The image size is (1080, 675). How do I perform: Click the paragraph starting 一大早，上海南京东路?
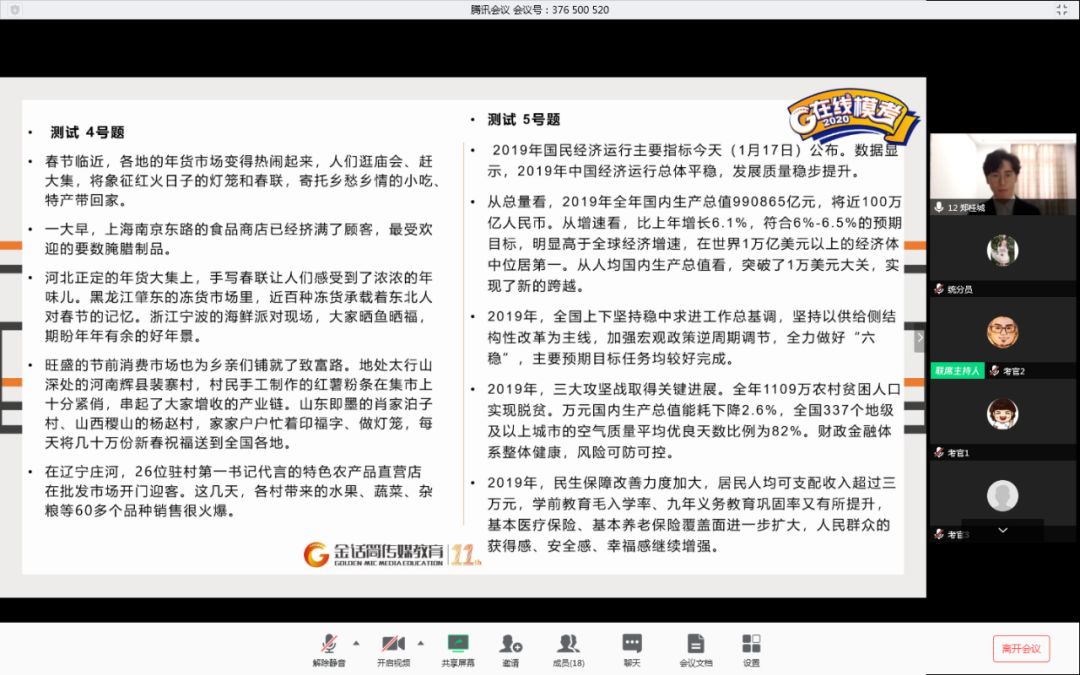point(238,239)
